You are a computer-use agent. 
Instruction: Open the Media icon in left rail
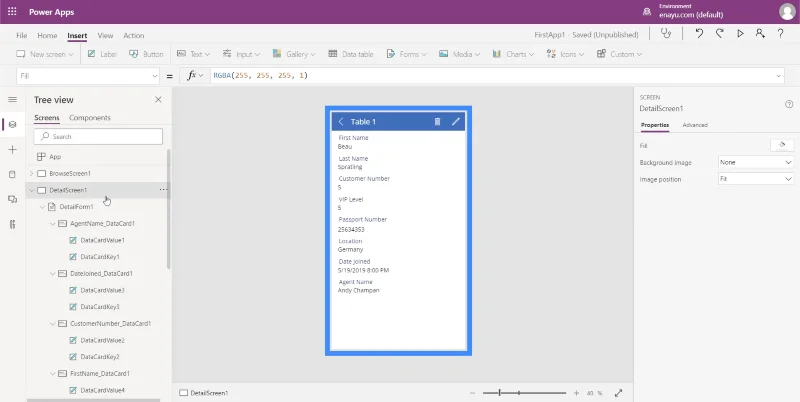pyautogui.click(x=12, y=199)
